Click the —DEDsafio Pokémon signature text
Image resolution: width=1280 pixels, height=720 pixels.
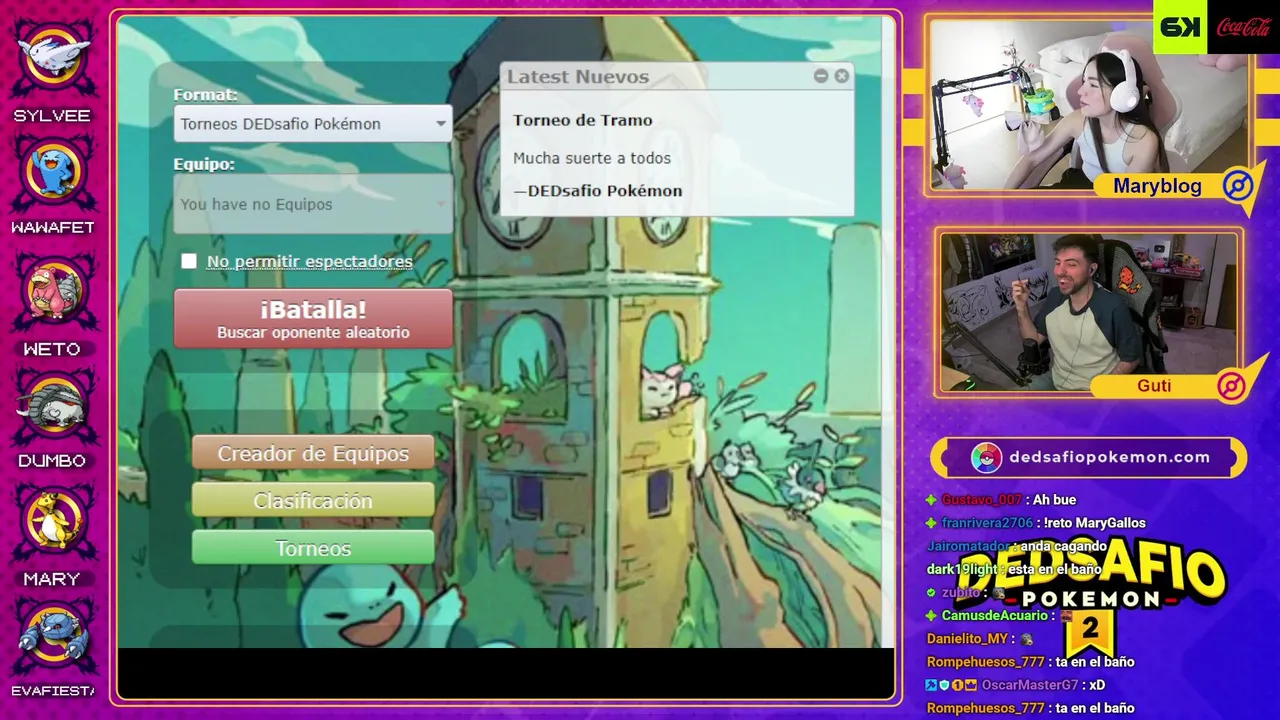click(598, 191)
